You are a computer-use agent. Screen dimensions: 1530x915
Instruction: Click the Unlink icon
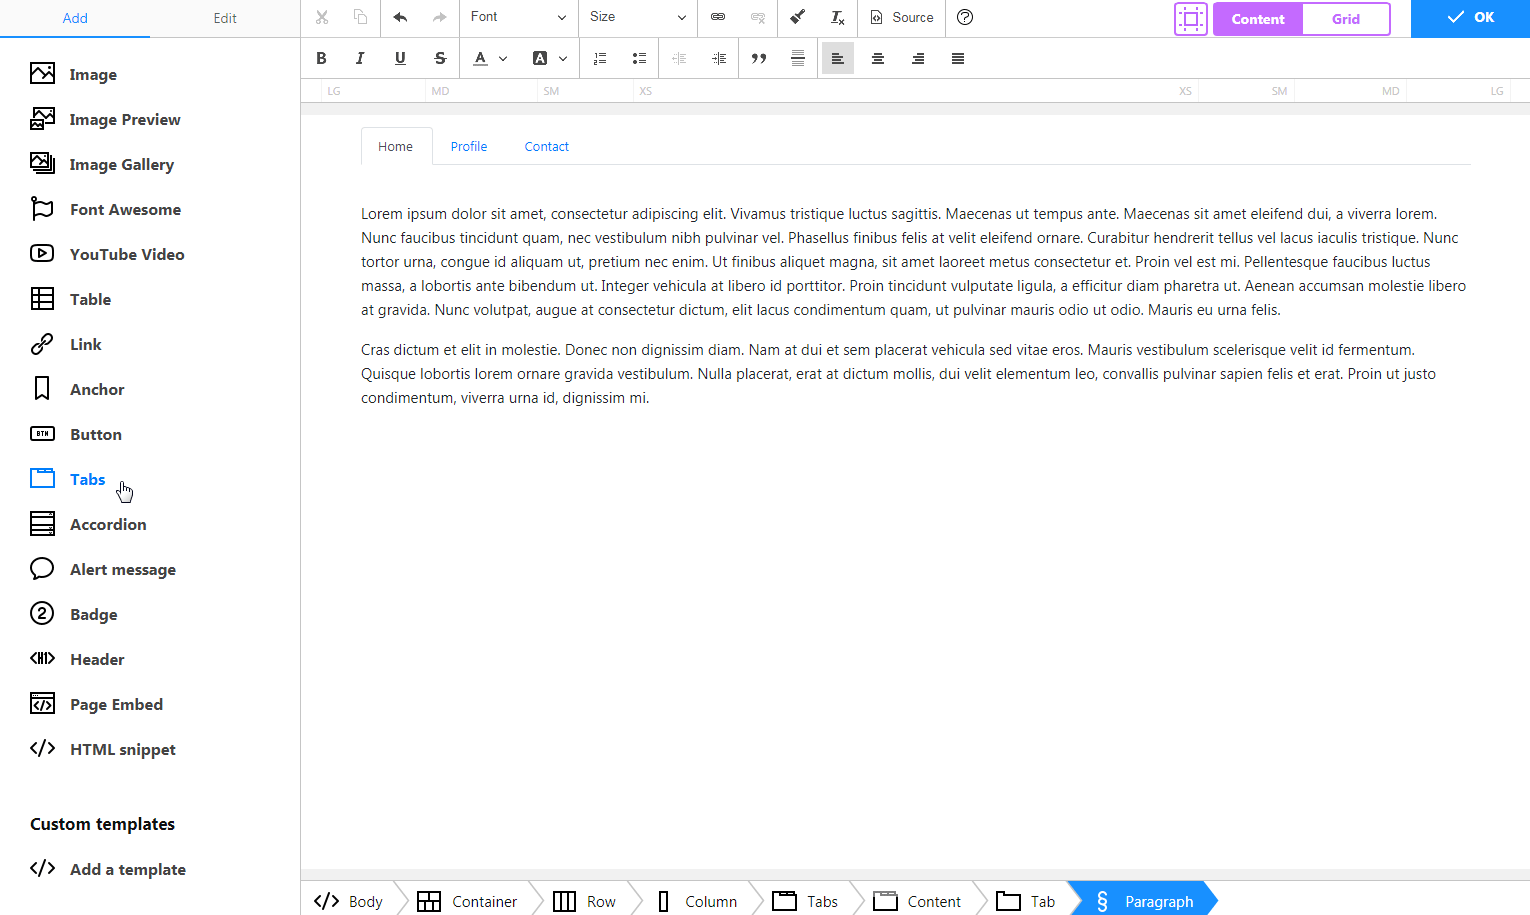point(758,17)
